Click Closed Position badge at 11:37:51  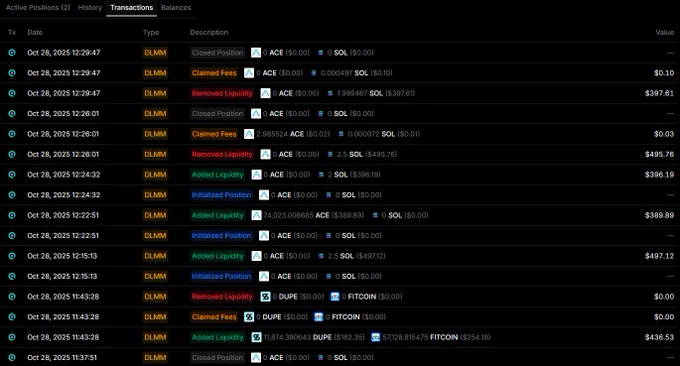218,358
